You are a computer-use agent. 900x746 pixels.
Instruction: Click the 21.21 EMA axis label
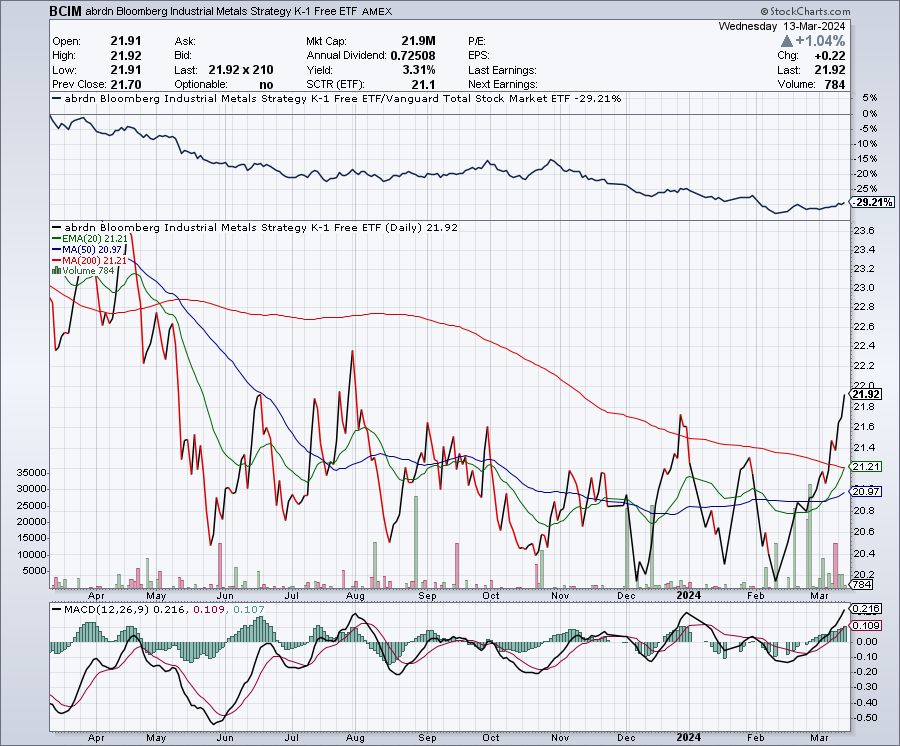(x=866, y=467)
